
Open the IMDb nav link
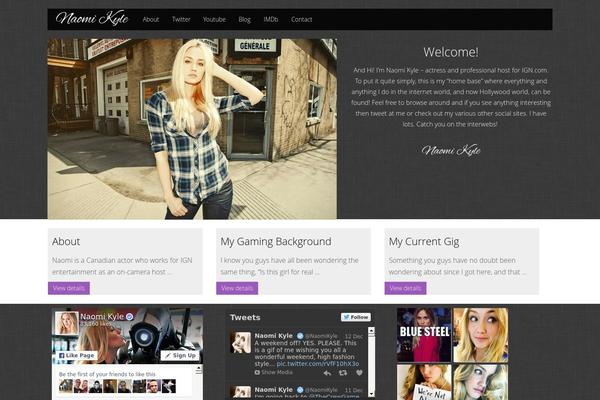pyautogui.click(x=271, y=19)
